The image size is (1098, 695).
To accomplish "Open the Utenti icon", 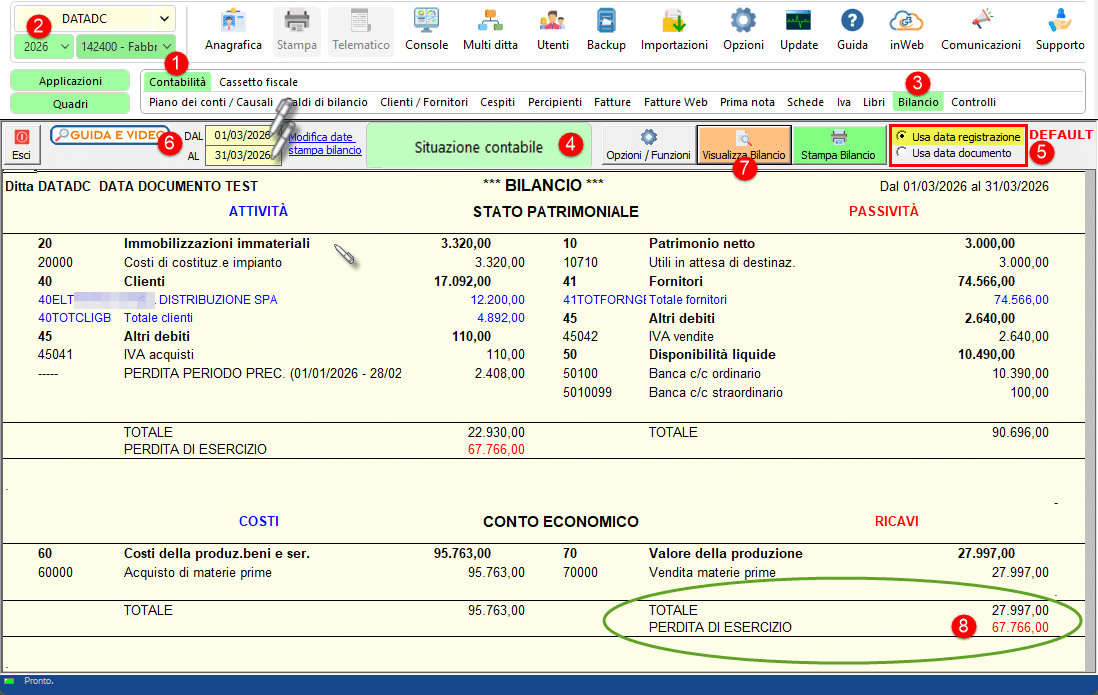I will click(x=553, y=30).
